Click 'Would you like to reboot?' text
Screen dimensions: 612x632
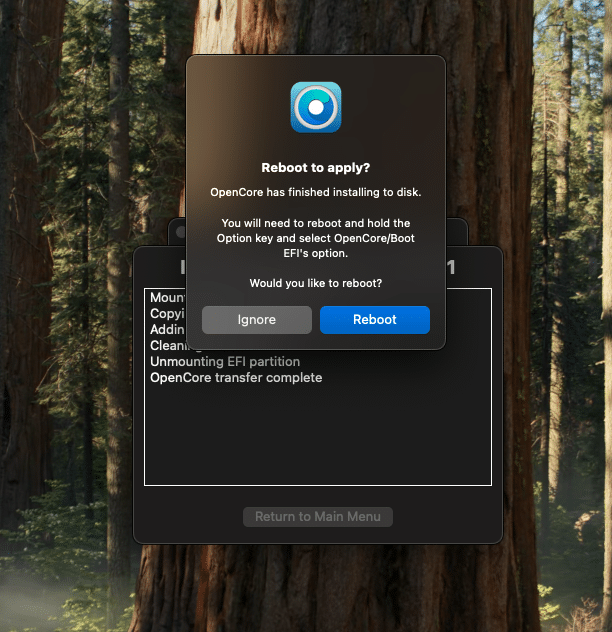tap(316, 283)
